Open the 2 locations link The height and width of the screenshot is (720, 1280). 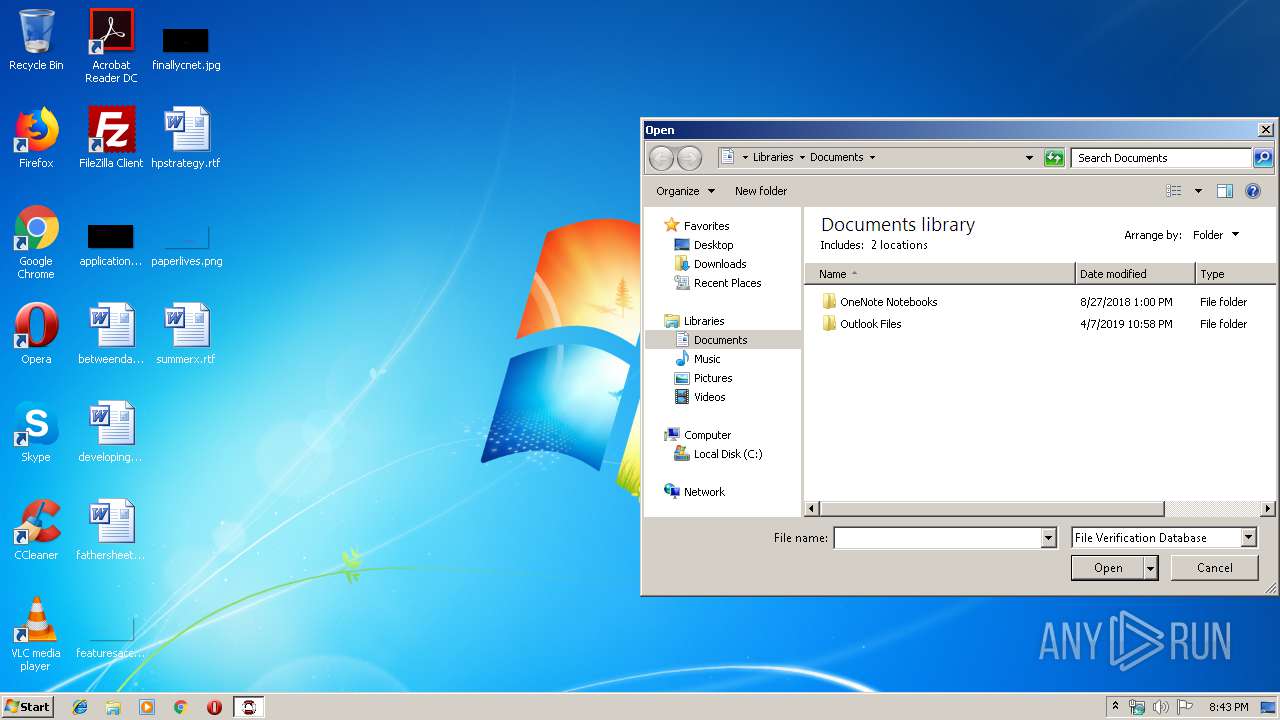click(x=899, y=245)
